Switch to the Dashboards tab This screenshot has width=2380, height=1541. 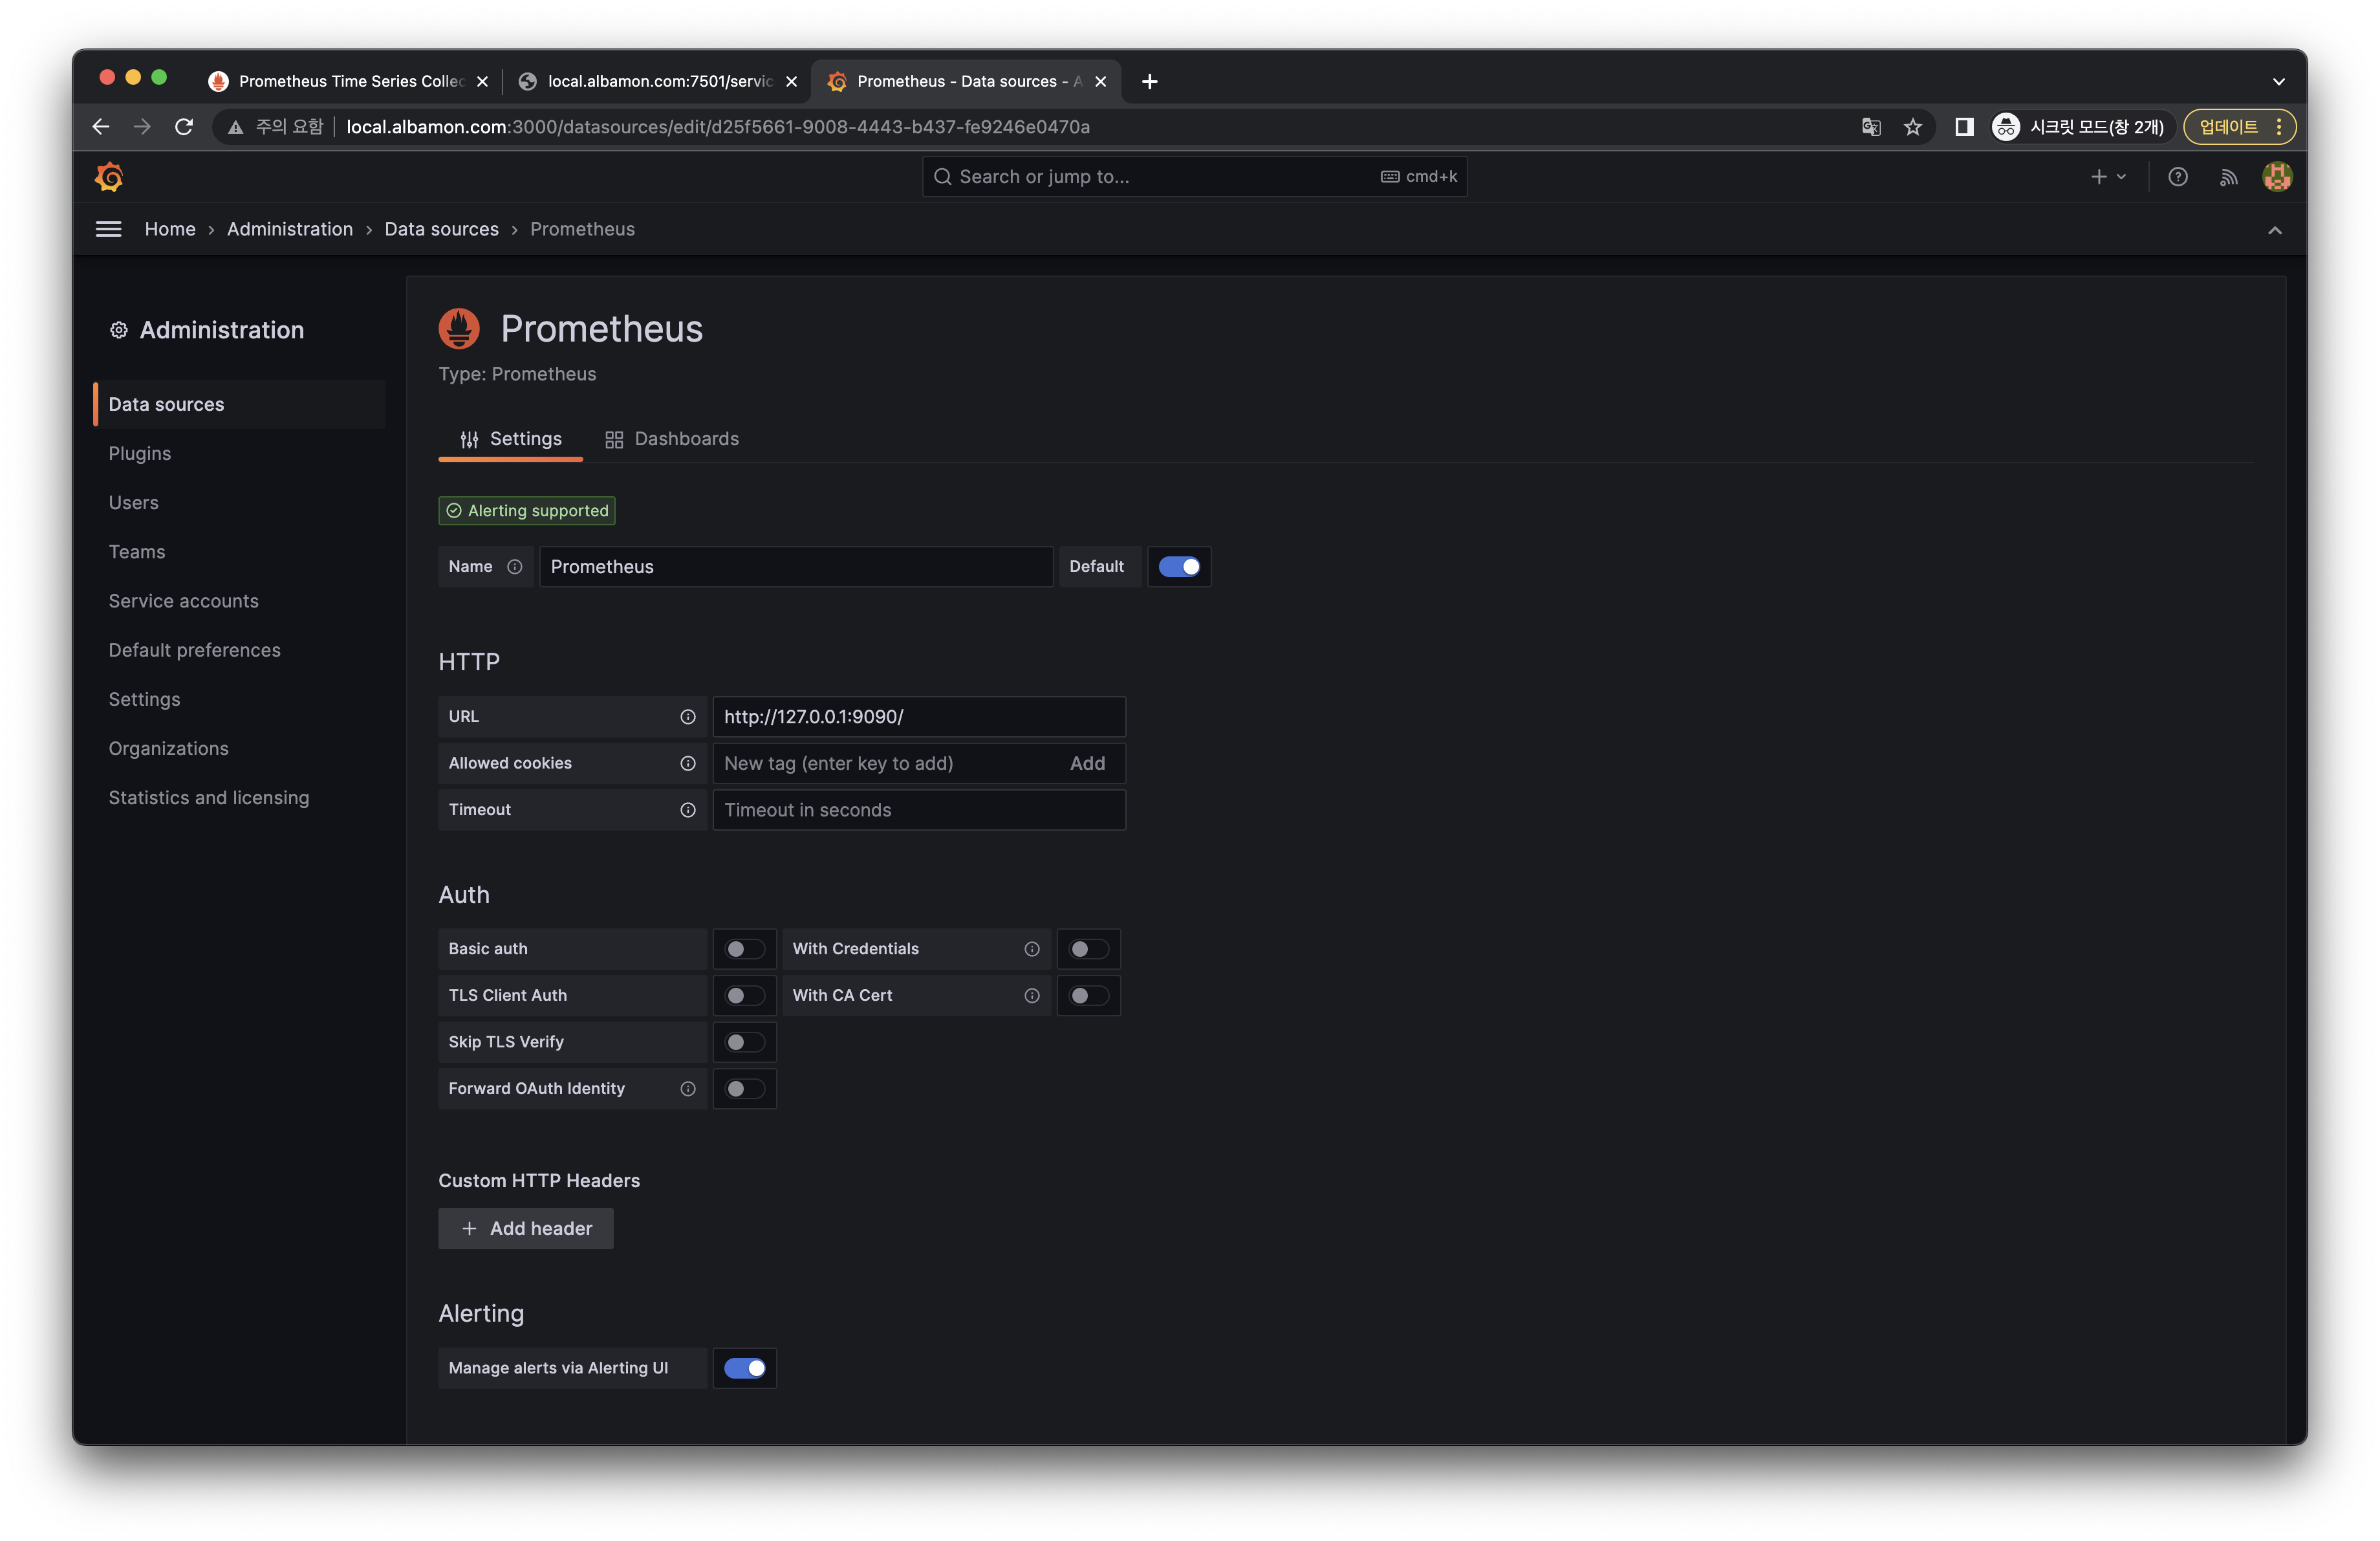click(x=672, y=439)
